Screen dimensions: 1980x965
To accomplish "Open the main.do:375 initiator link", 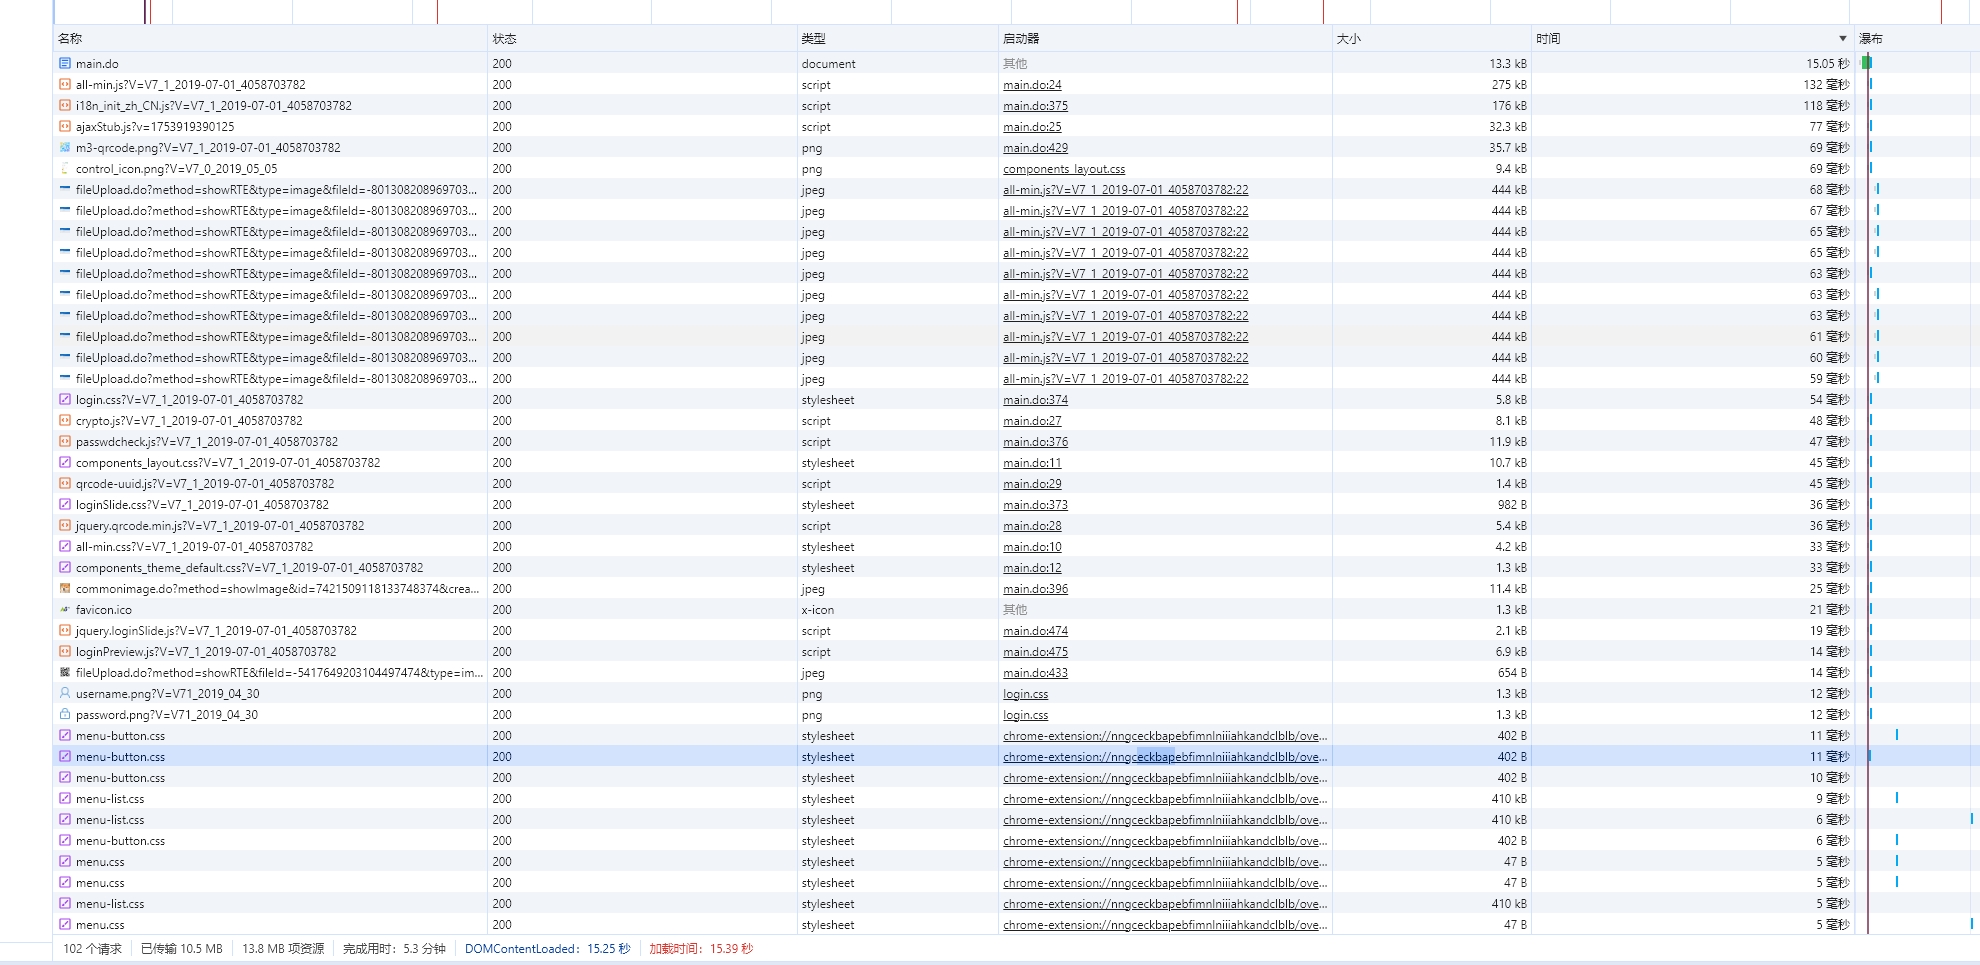I will click(x=1035, y=106).
